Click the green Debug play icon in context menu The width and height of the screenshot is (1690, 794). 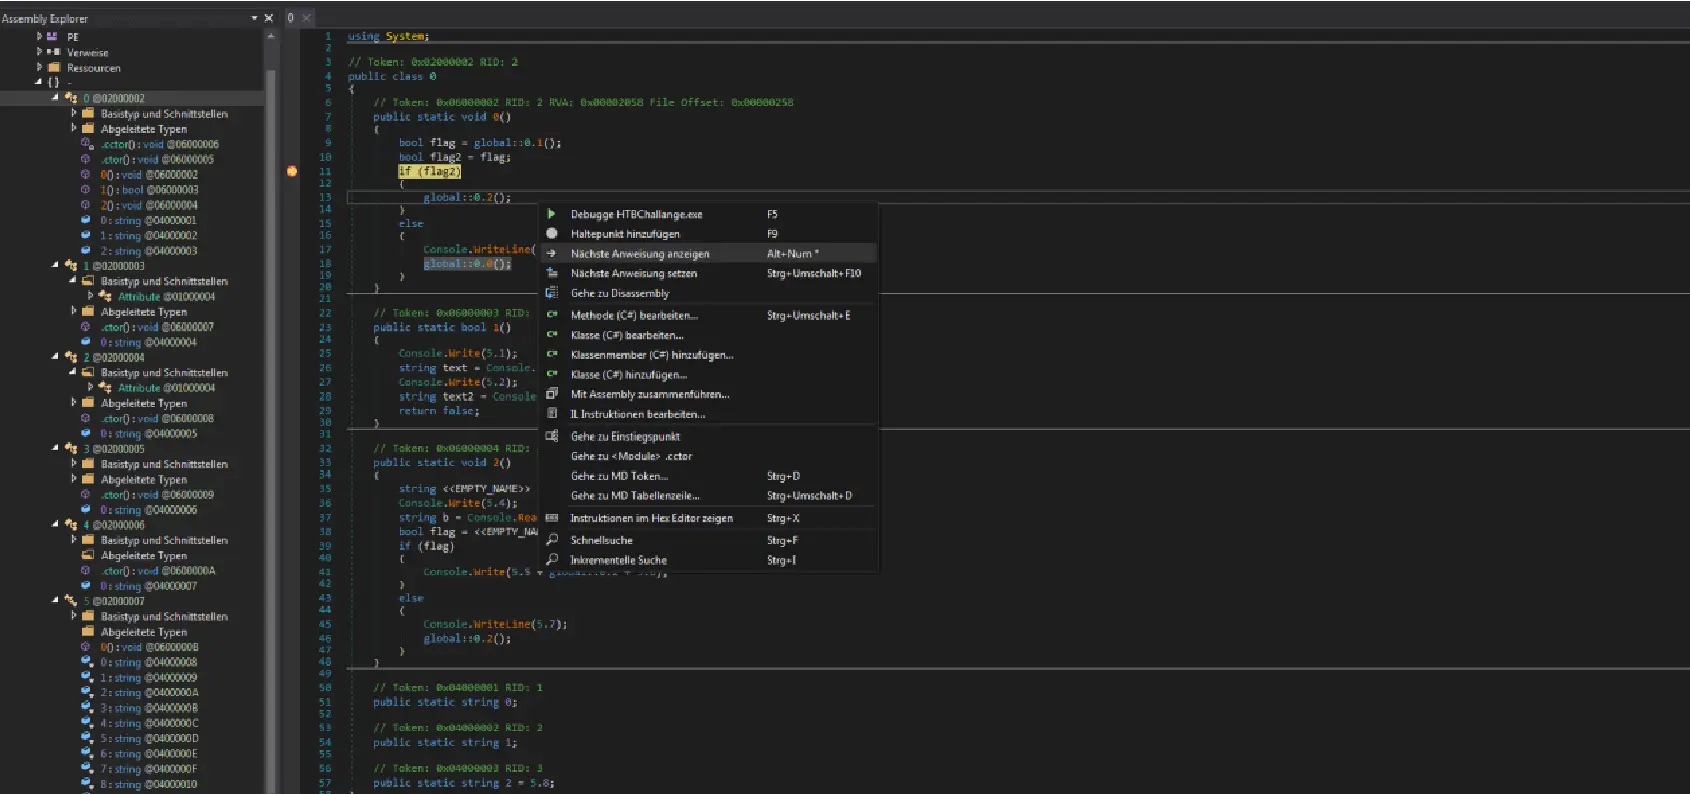pyautogui.click(x=551, y=214)
